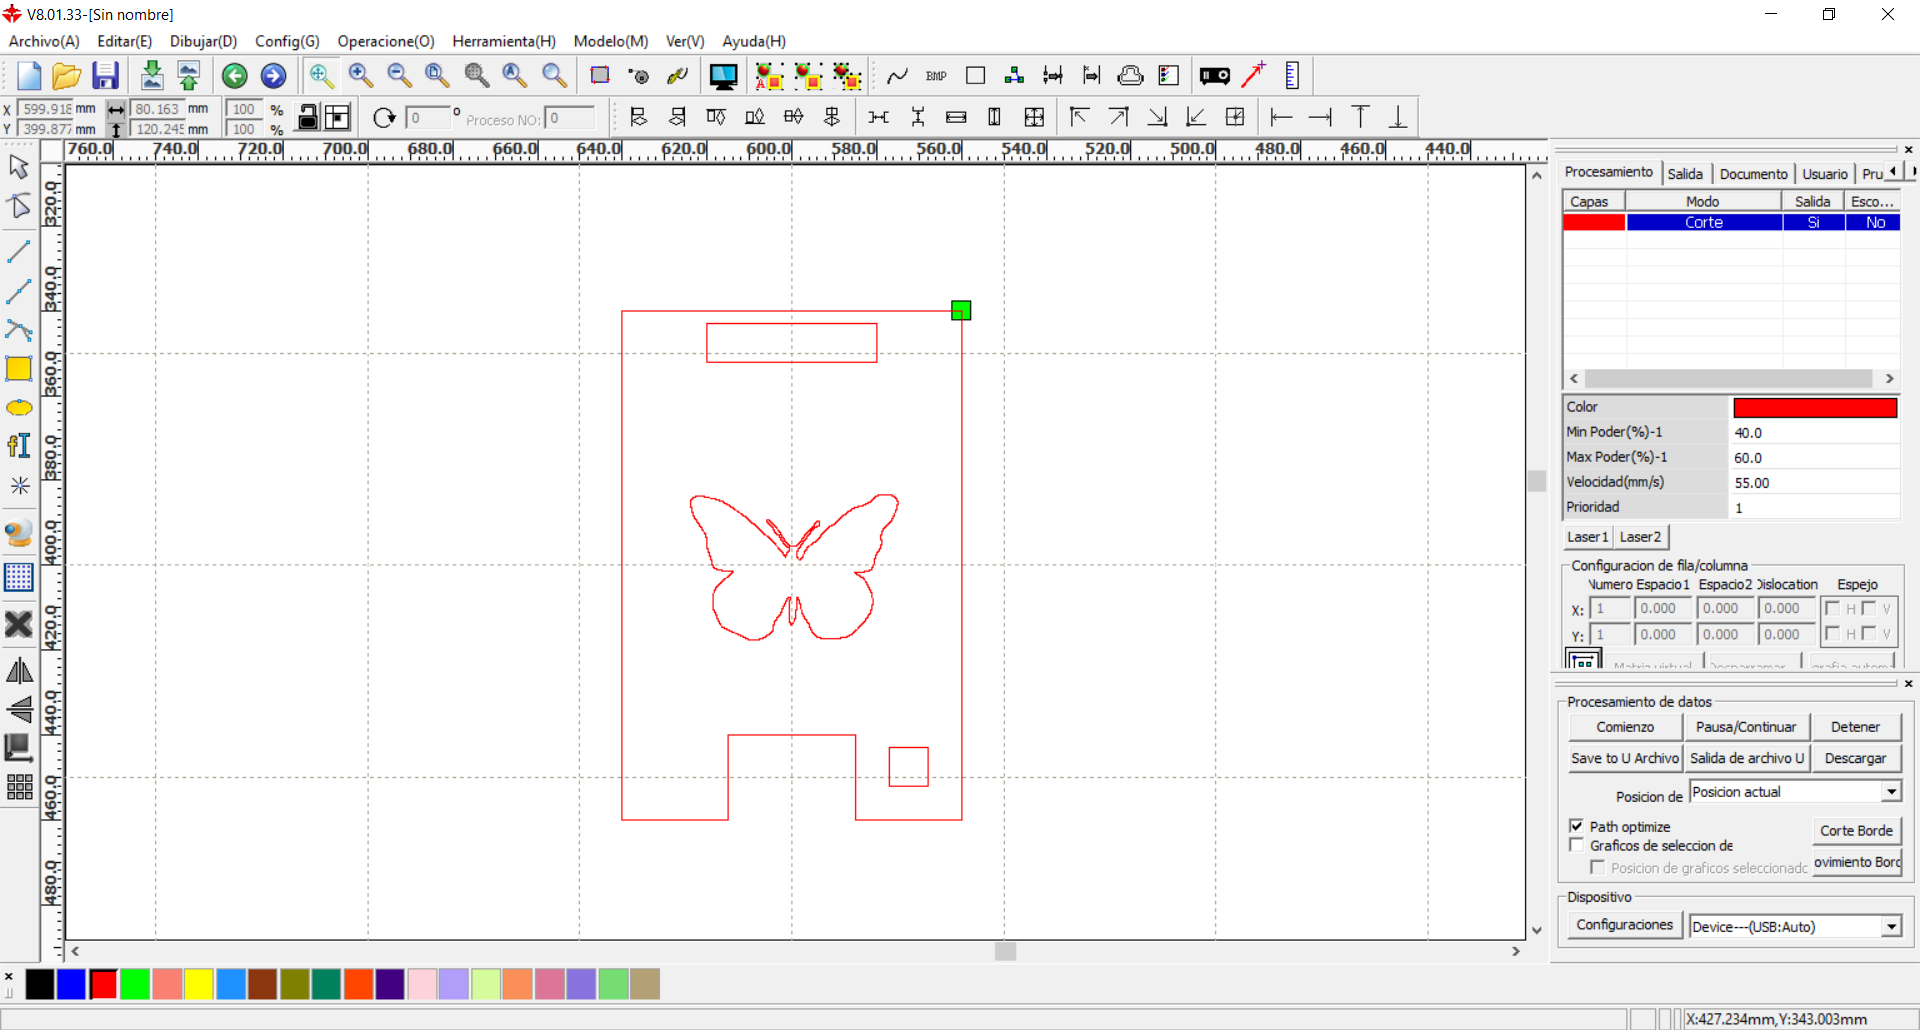Click the Comienzo button
1920x1030 pixels.
[x=1625, y=727]
